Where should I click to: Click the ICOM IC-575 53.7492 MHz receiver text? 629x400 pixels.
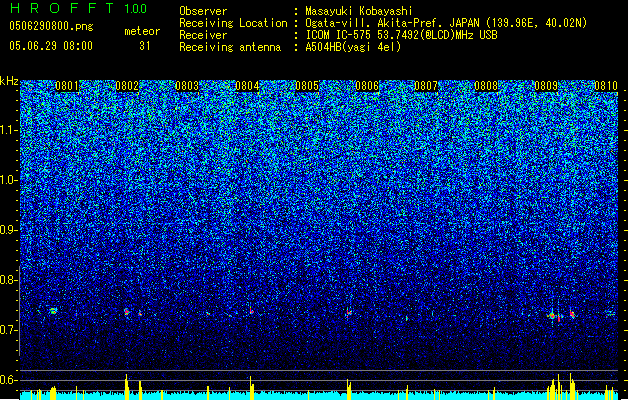(x=401, y=35)
